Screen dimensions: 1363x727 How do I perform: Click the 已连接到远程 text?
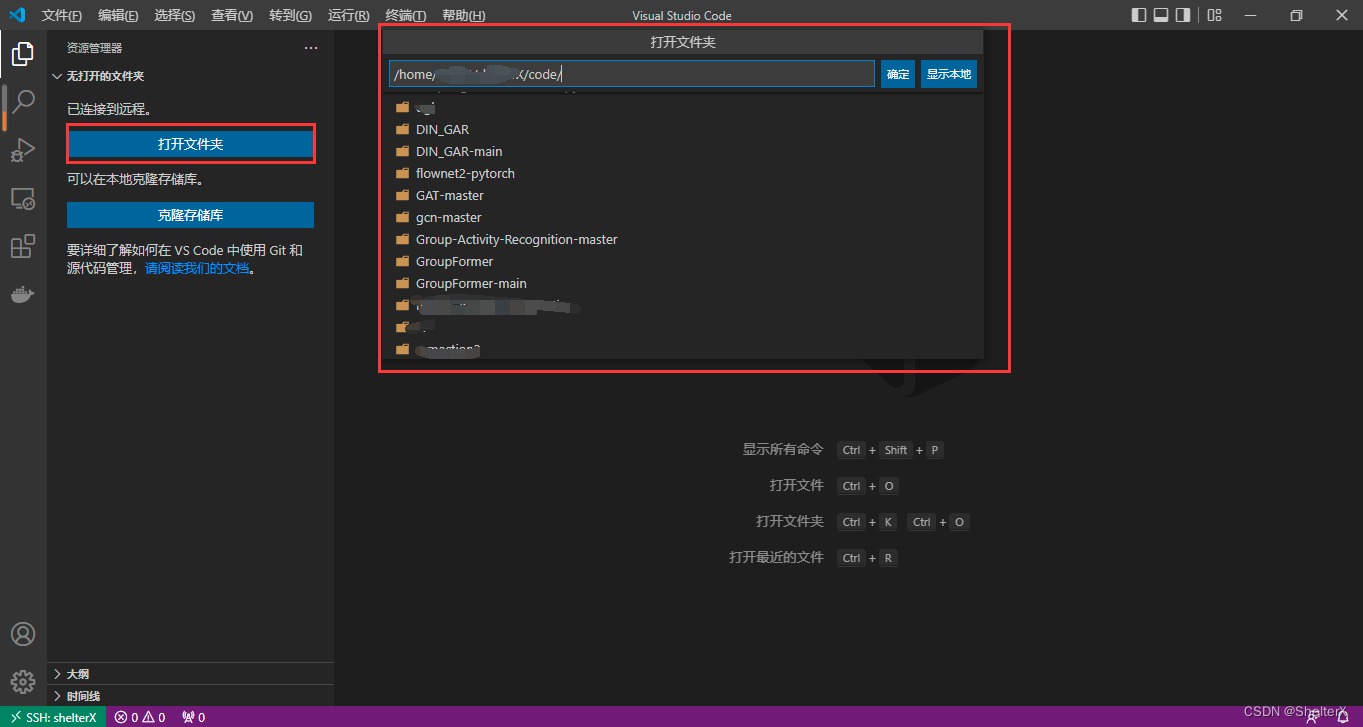coord(108,108)
